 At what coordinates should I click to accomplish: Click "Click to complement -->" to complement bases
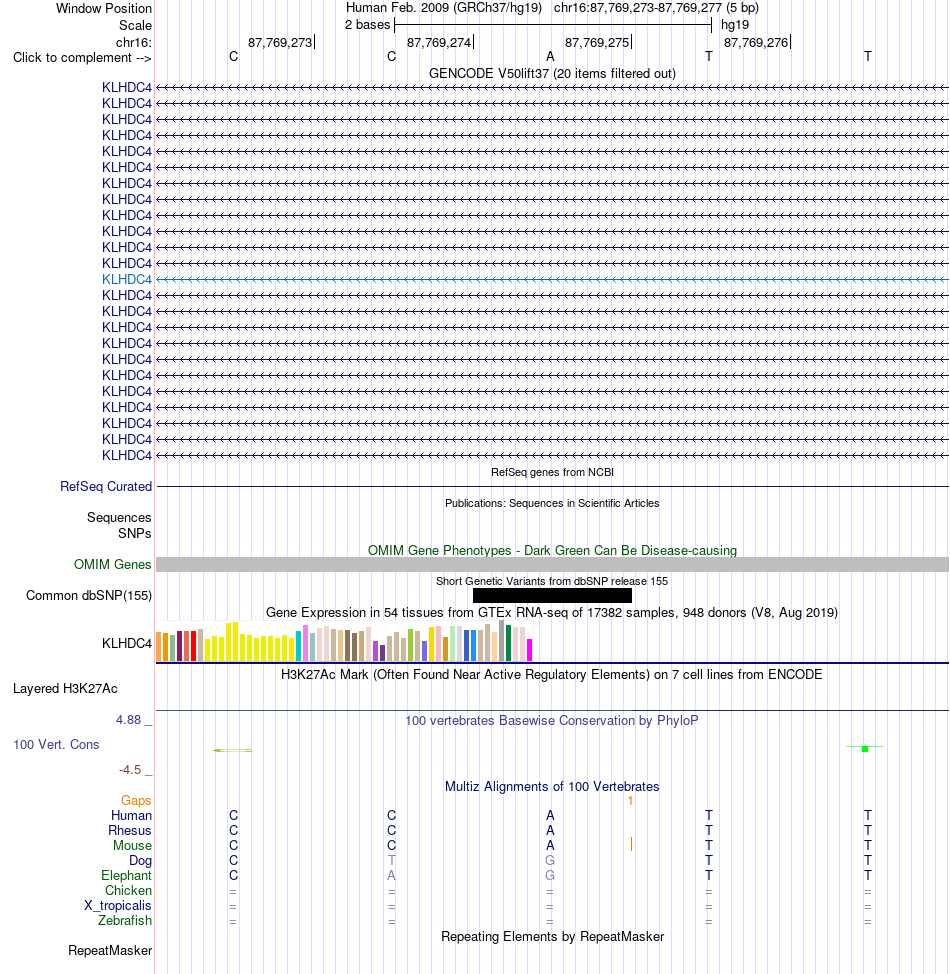82,58
